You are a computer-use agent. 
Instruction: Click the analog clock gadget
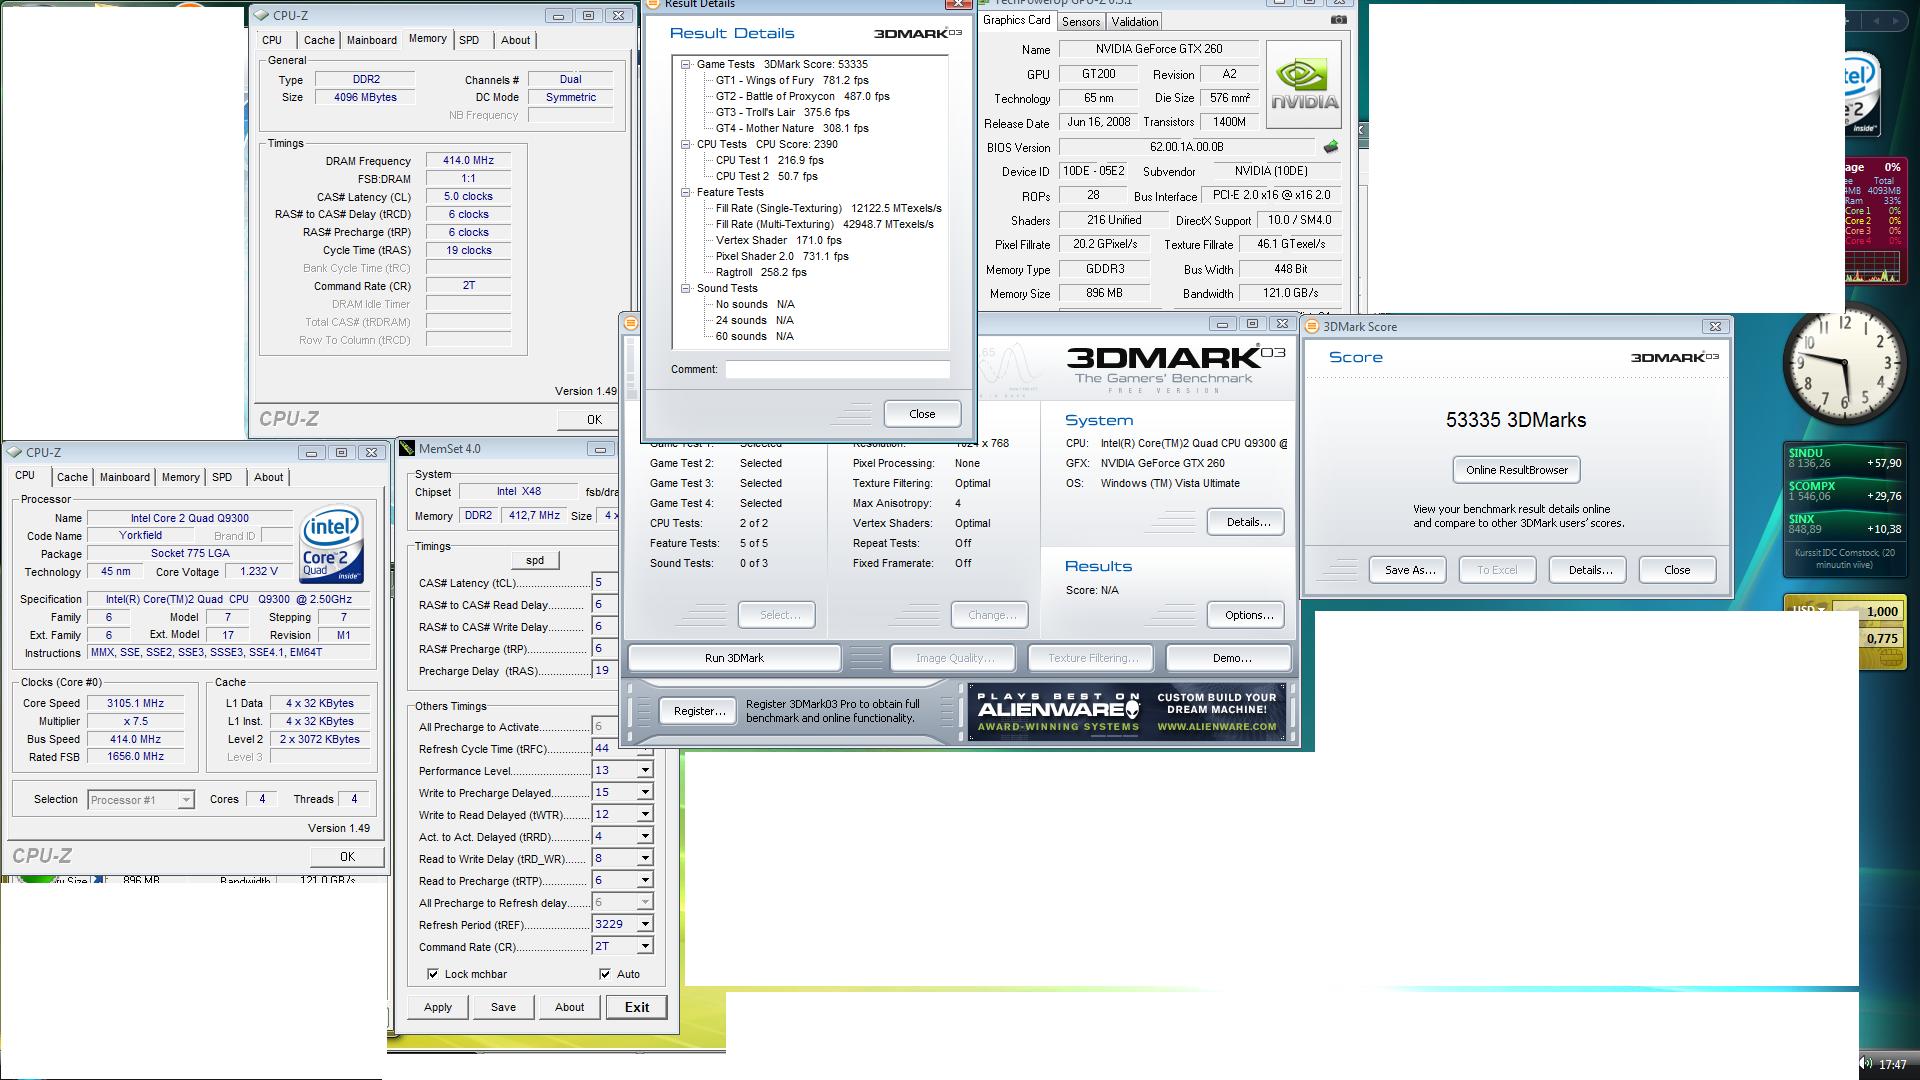pos(1845,364)
